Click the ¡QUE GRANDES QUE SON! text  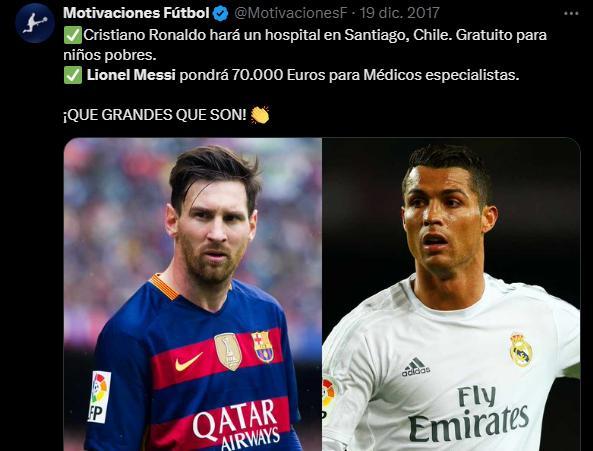point(155,115)
